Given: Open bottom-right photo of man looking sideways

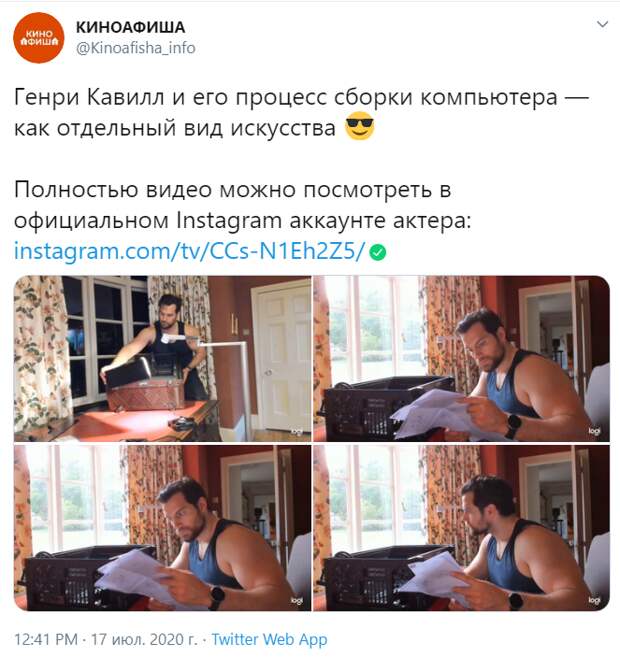Looking at the screenshot, I should [x=461, y=528].
